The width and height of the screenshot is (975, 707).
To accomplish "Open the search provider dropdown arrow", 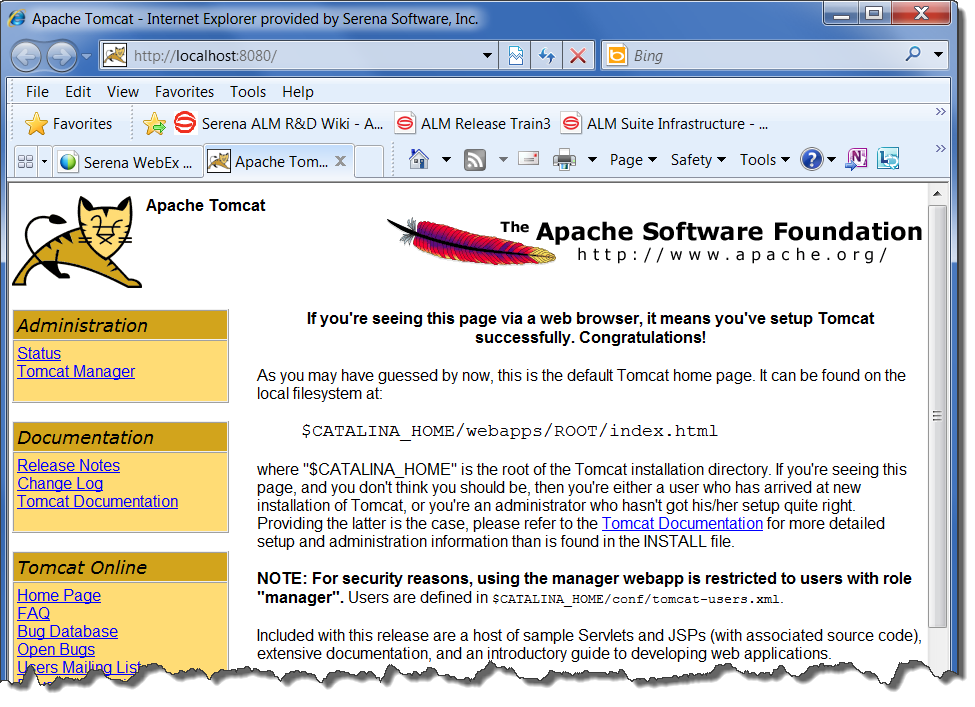I will tap(938, 55).
